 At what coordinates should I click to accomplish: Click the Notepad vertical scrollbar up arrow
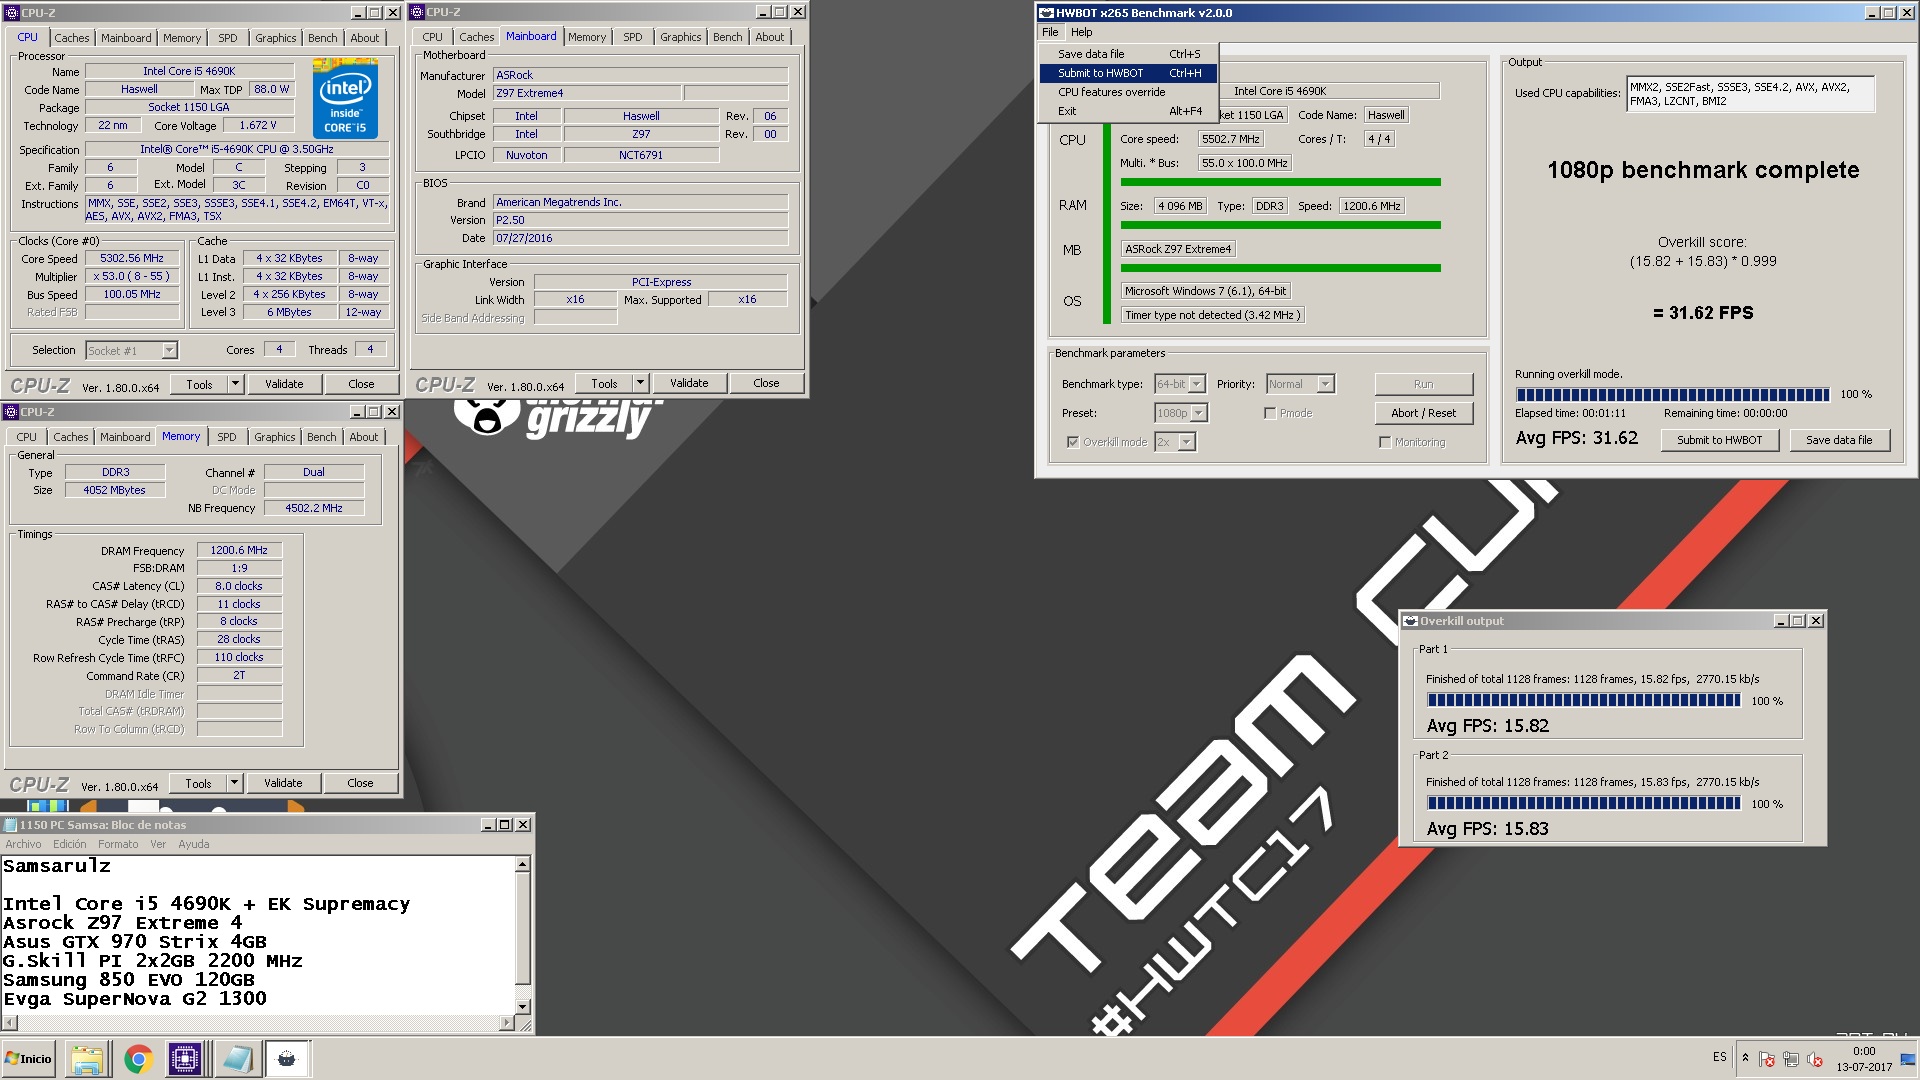point(523,864)
